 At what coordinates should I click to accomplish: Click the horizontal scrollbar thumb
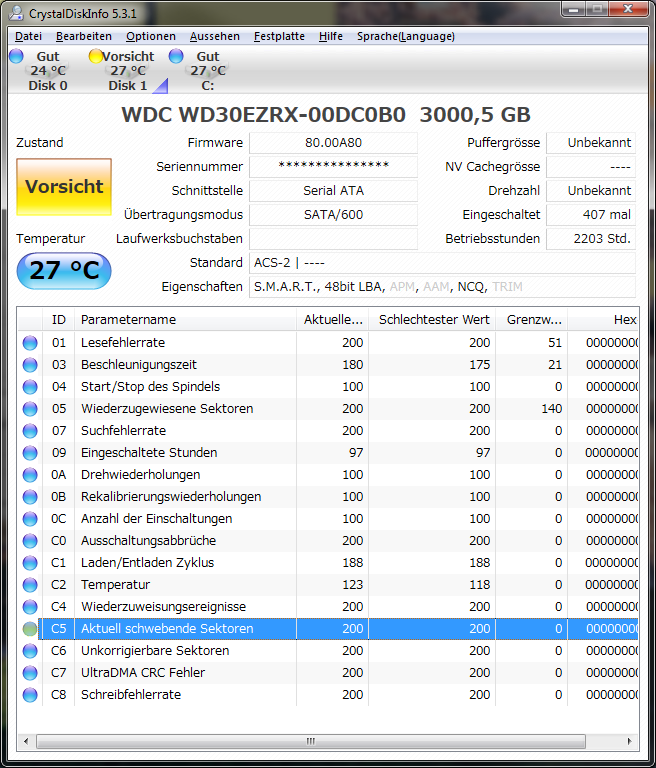tap(311, 741)
